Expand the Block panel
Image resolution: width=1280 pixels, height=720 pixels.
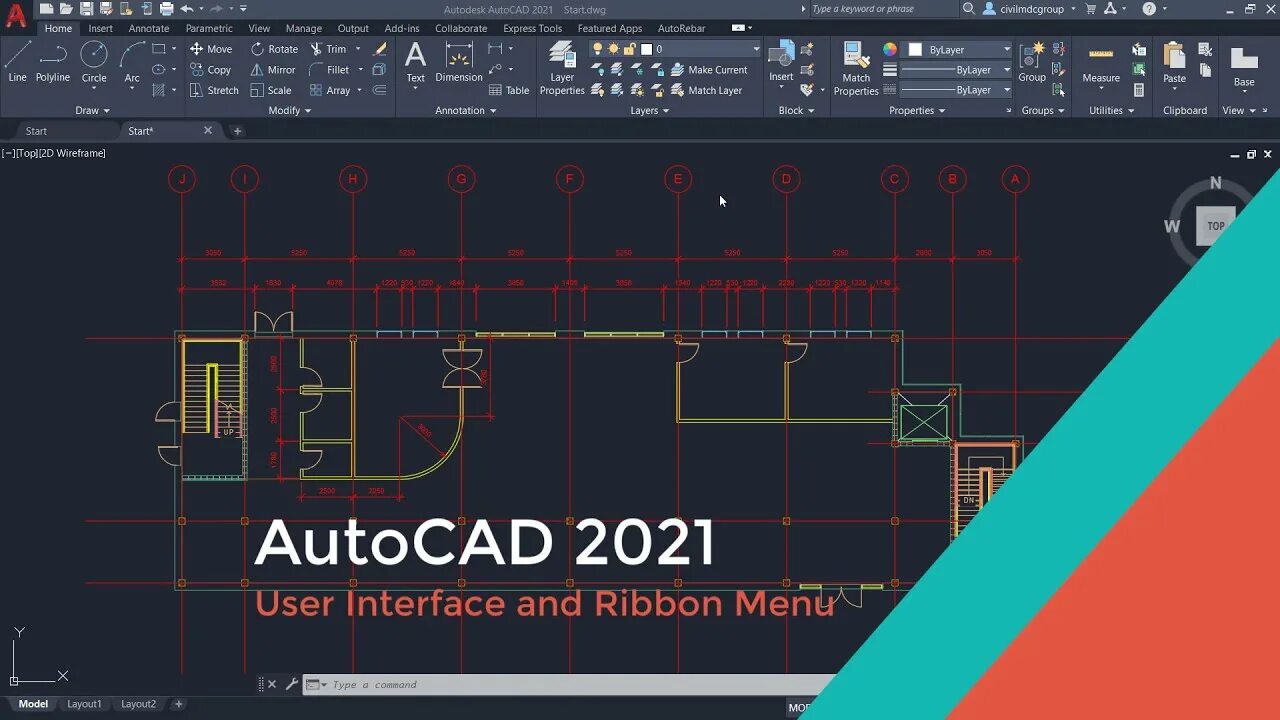[797, 110]
